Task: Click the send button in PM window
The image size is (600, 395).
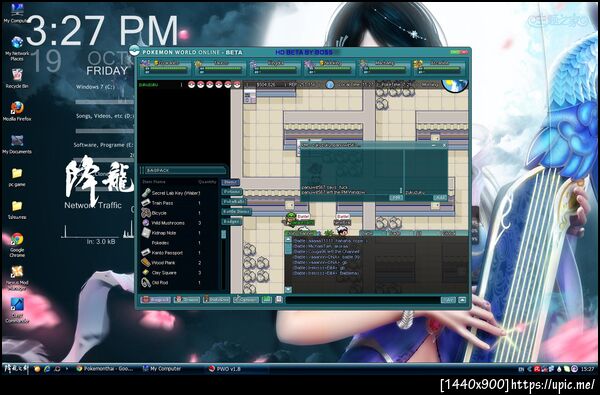Action: coord(396,198)
